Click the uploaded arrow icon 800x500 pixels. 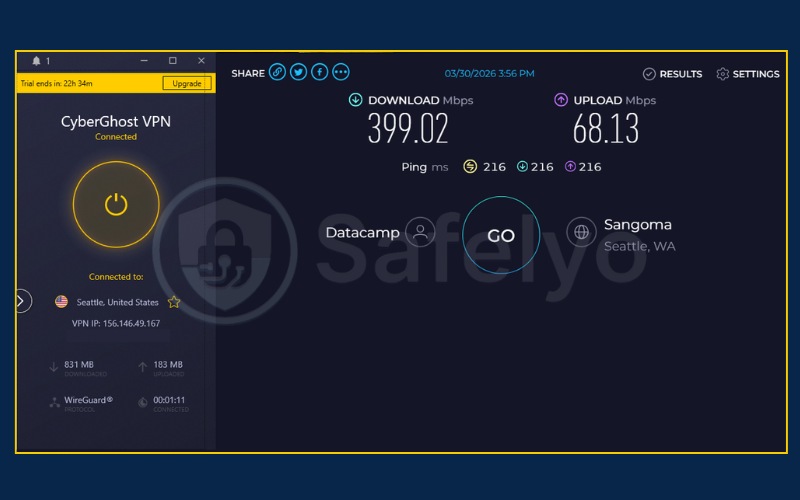143,367
